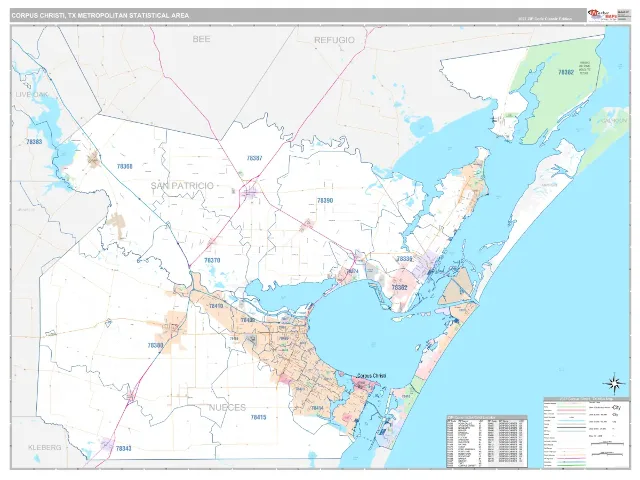
Task: Click ZIP code label 78410
Action: click(x=216, y=306)
